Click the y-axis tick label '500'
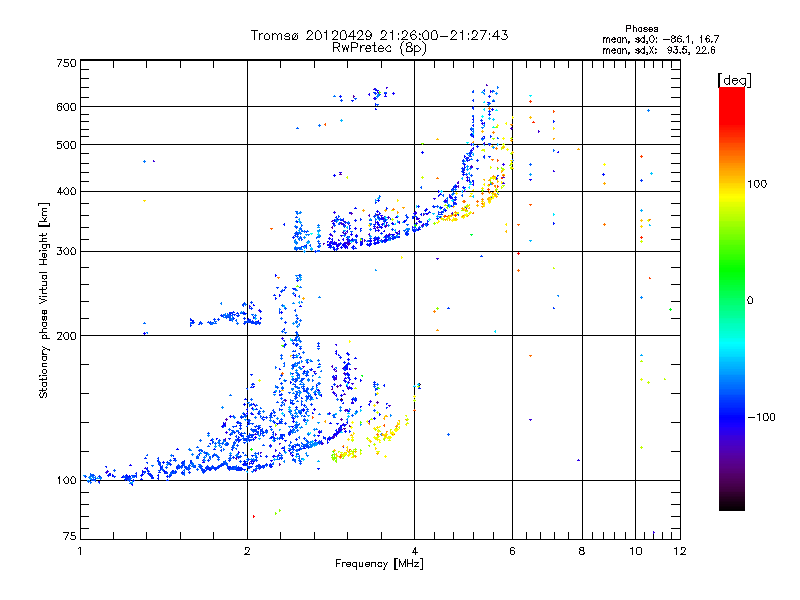 [66, 145]
